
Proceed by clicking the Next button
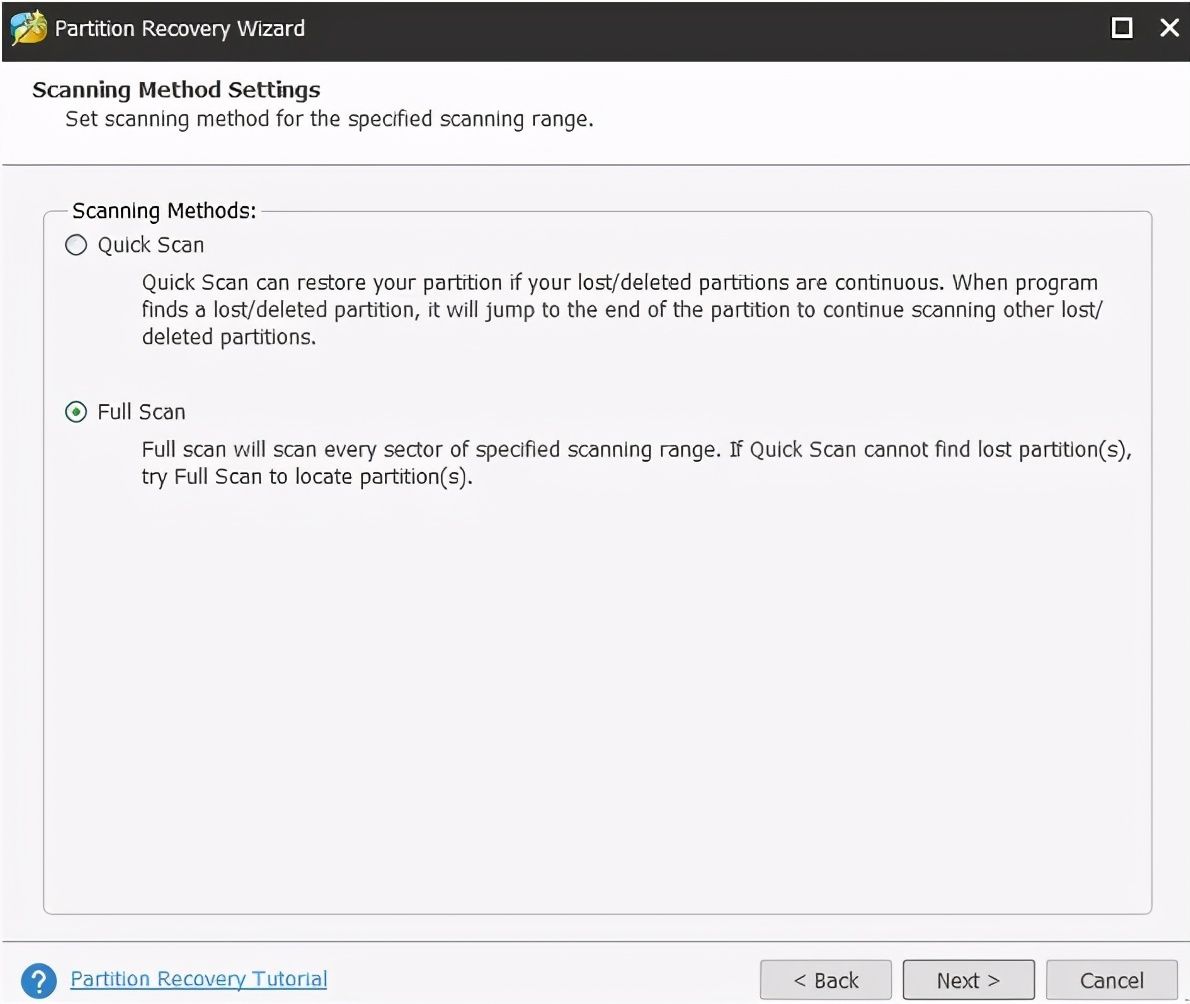(968, 980)
